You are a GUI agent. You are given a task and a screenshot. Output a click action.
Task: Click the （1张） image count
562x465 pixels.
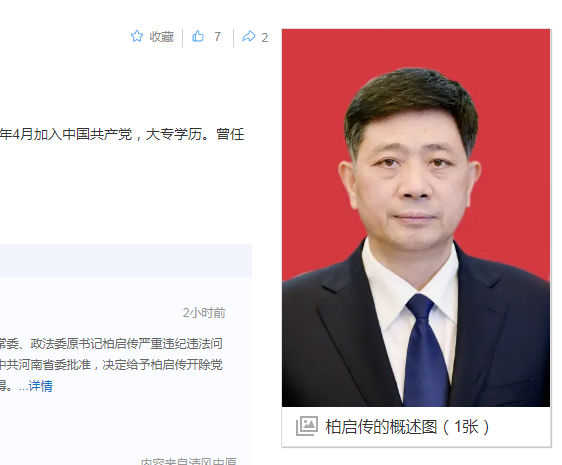[466, 427]
